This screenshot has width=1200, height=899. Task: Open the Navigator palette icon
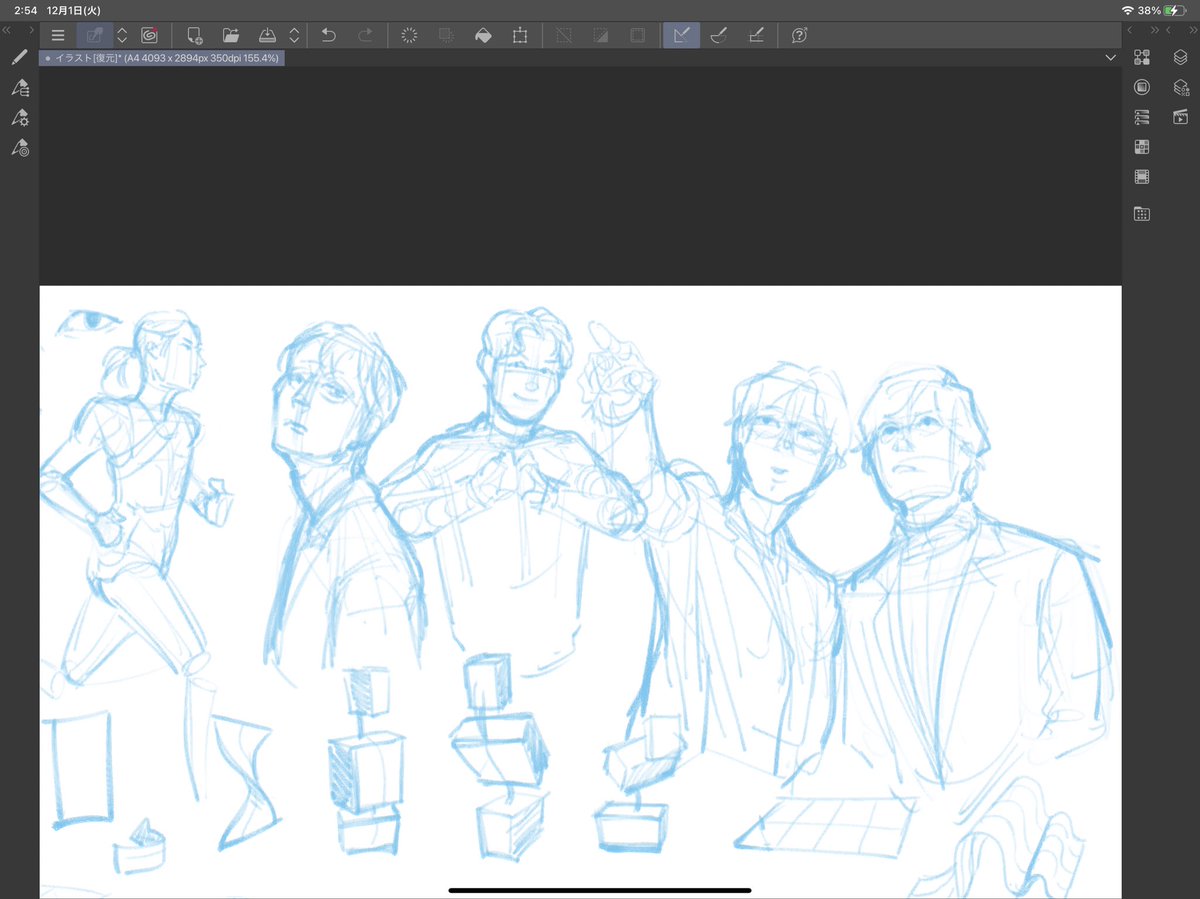[1142, 87]
